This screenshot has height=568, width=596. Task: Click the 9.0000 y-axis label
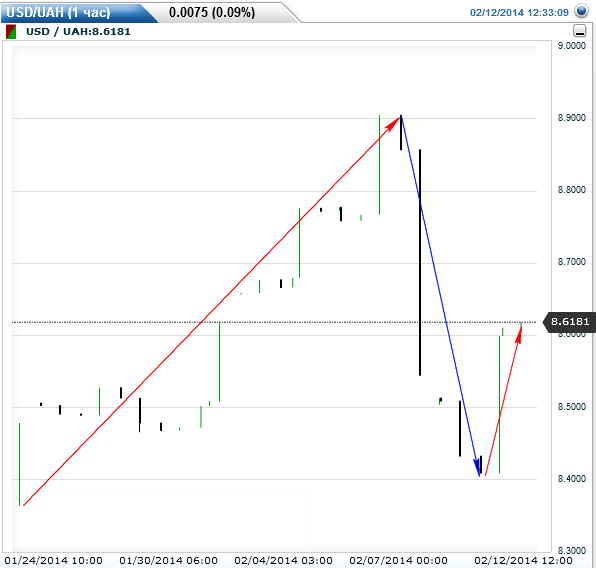coord(571,46)
